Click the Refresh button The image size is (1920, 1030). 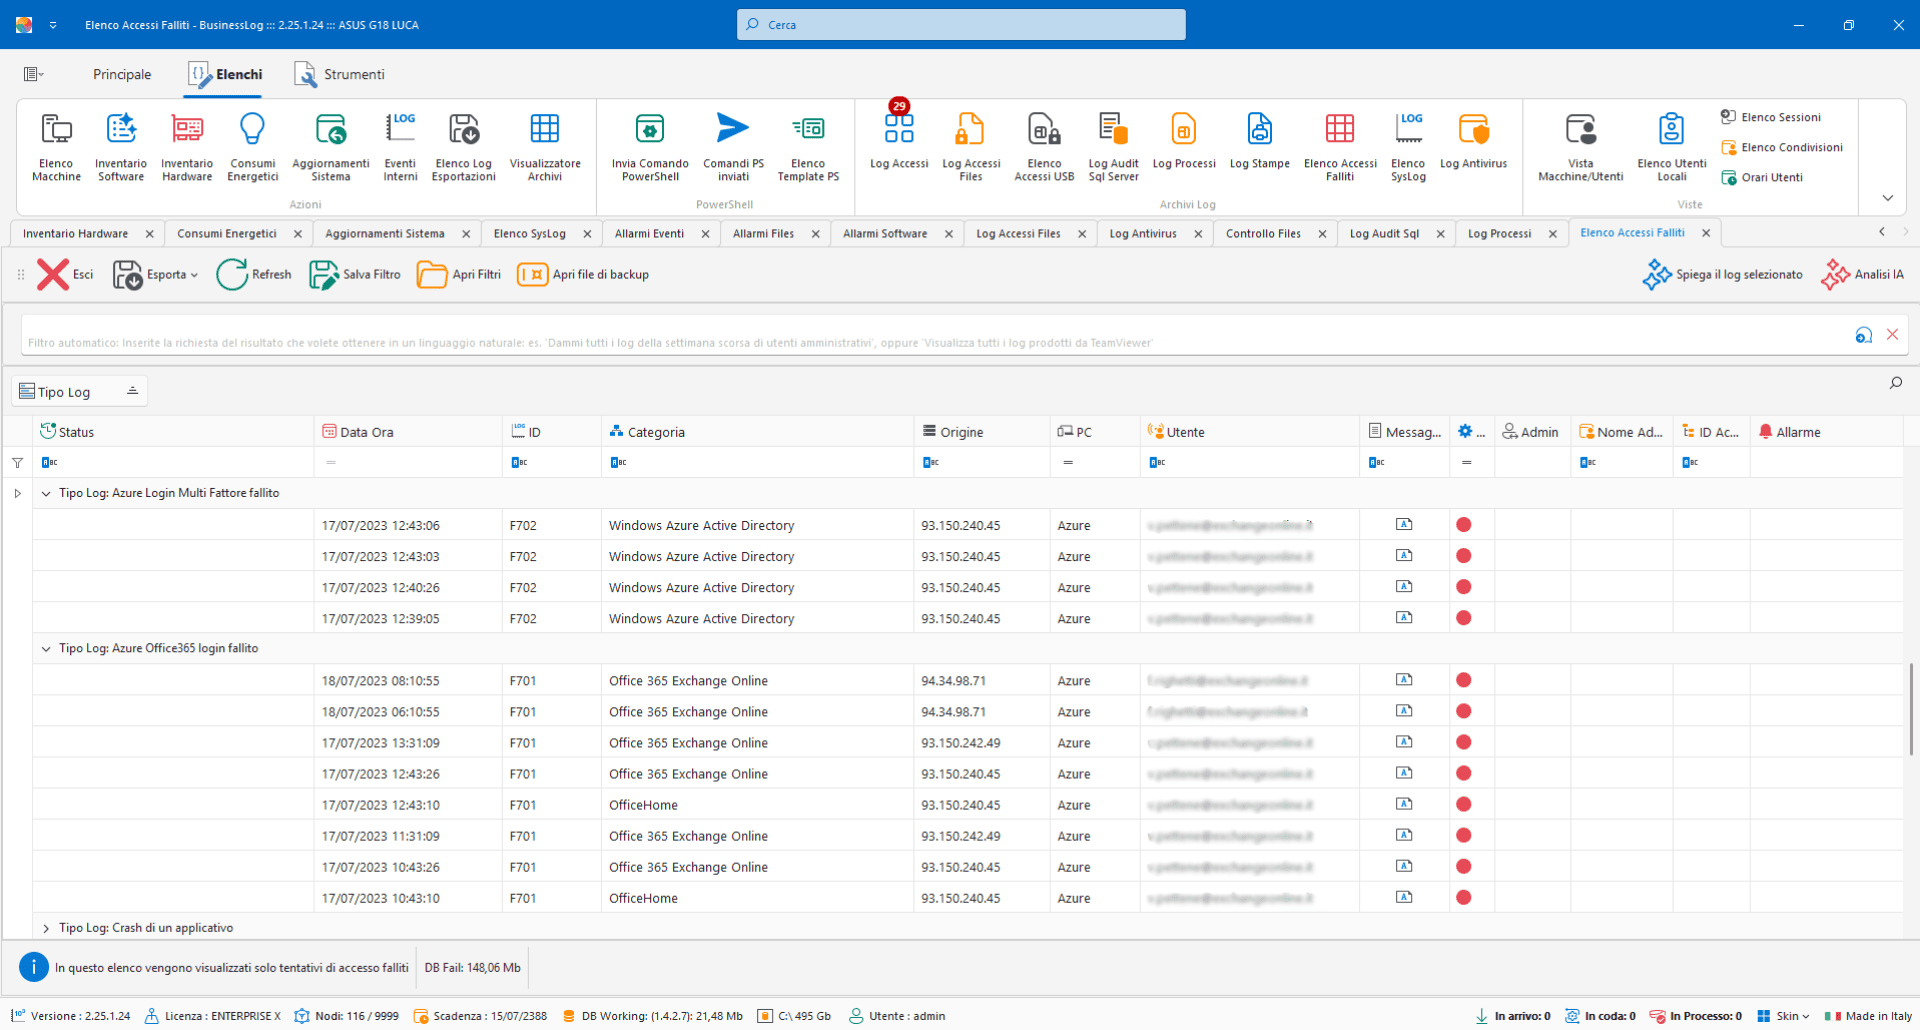(x=254, y=274)
